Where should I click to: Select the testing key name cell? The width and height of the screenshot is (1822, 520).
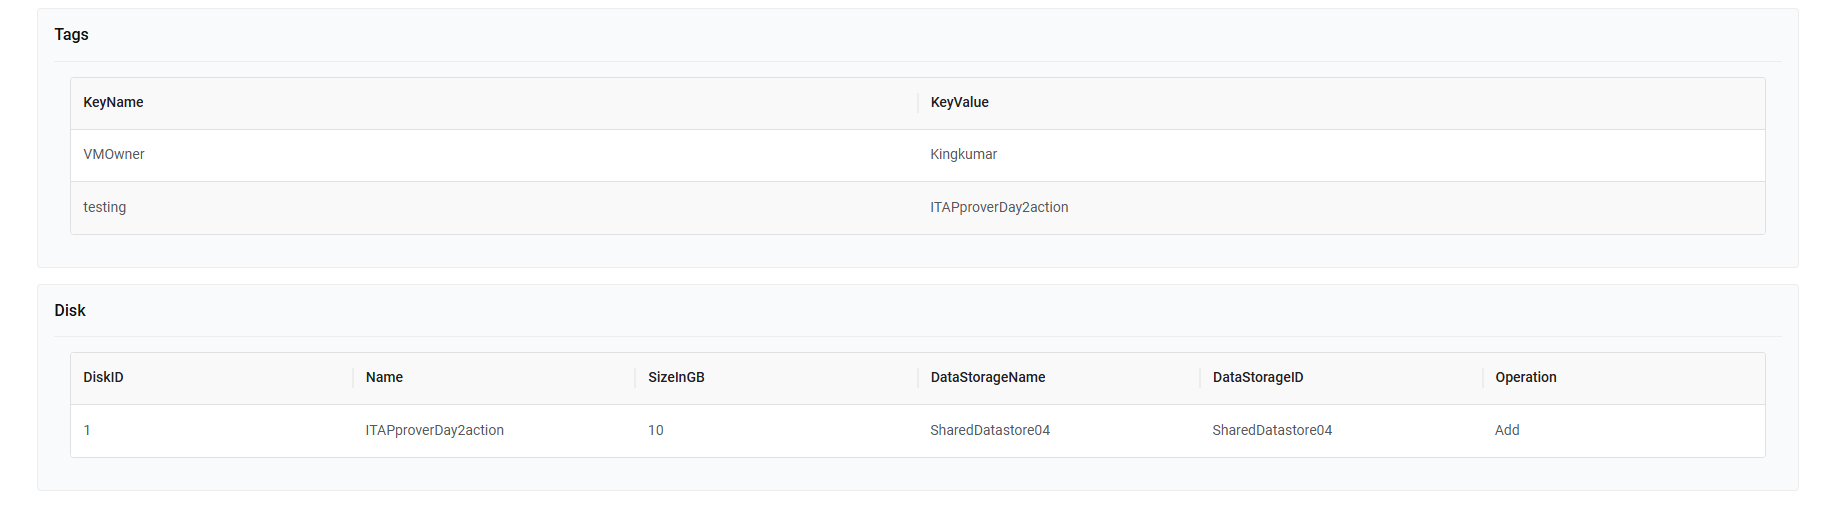(105, 207)
